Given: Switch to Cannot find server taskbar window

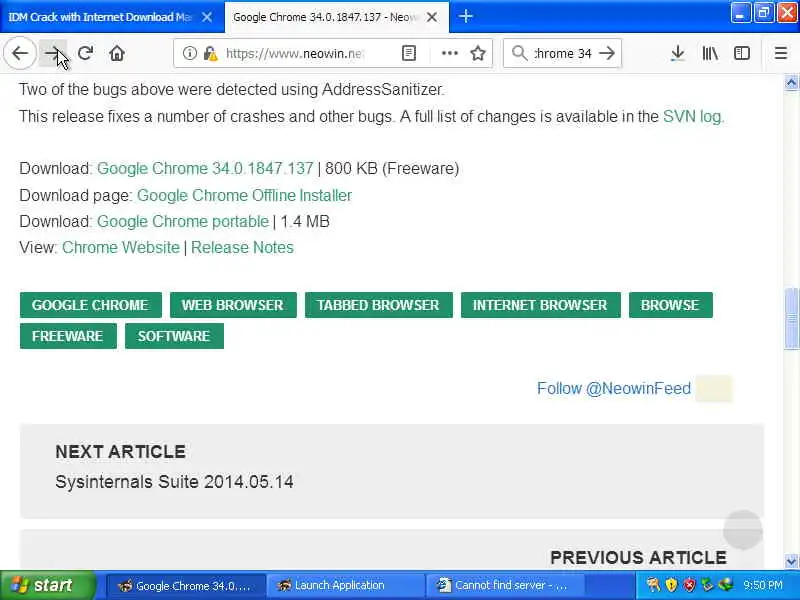Looking at the screenshot, I should coord(505,585).
